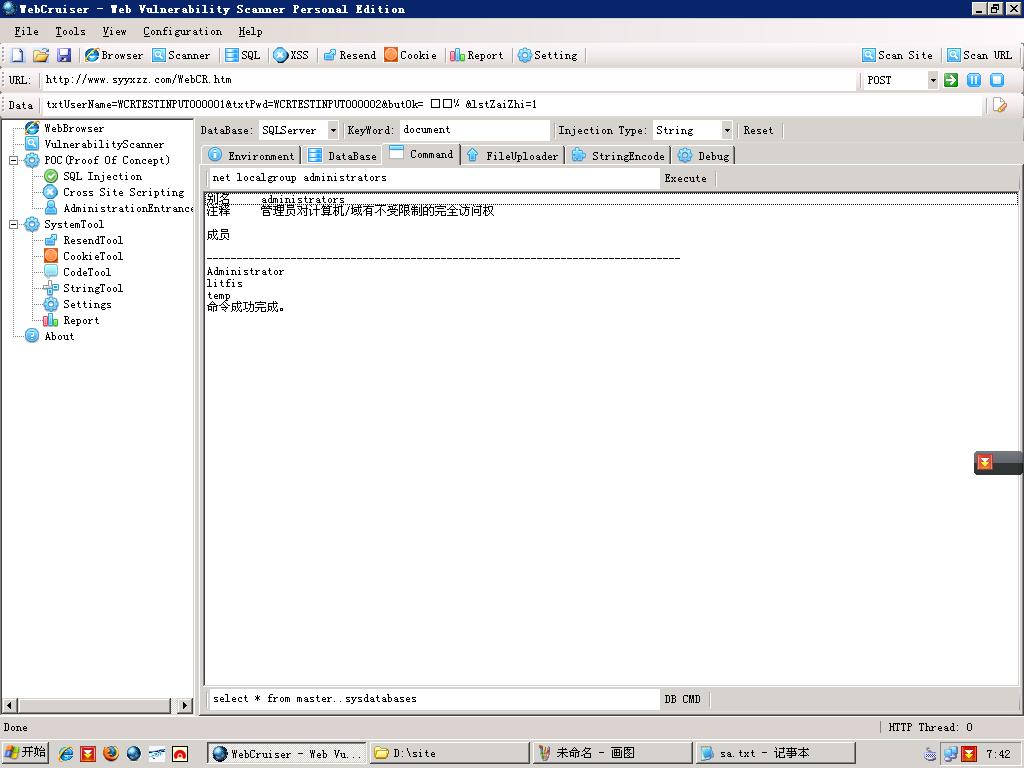This screenshot has height=768, width=1024.
Task: Switch to the DataBase tab
Action: [x=343, y=155]
